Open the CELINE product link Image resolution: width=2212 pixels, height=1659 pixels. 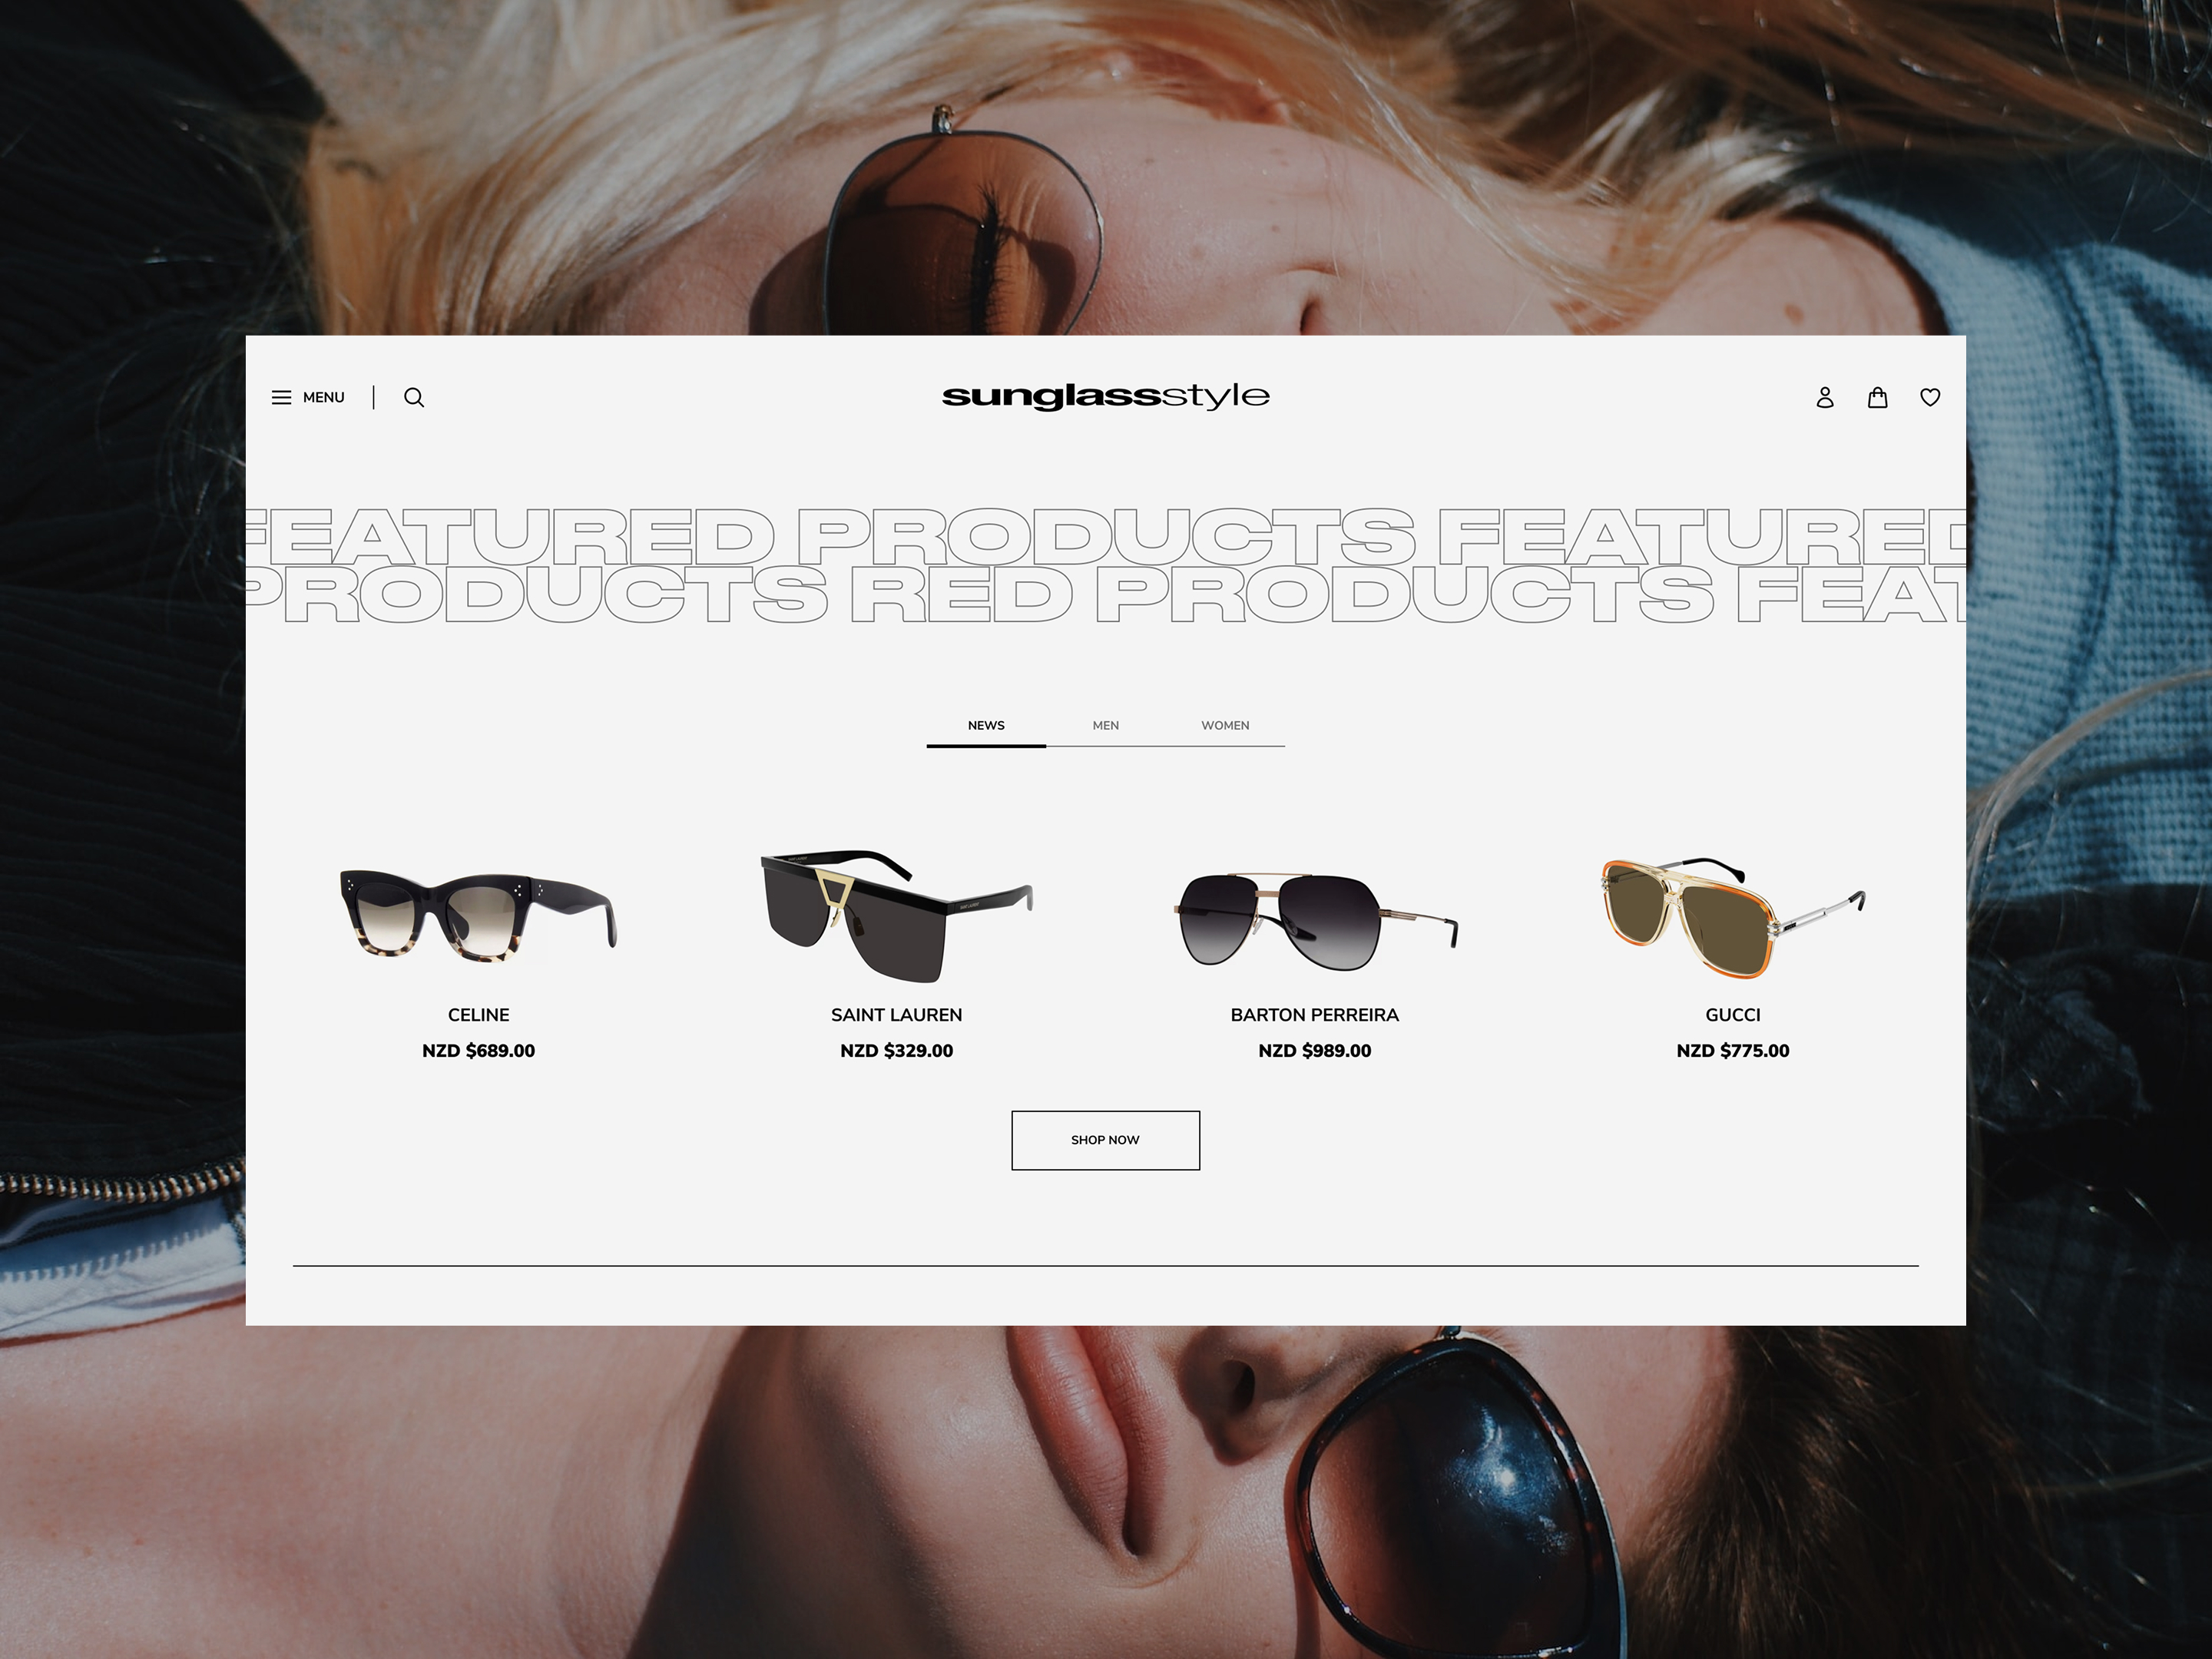pos(479,1014)
